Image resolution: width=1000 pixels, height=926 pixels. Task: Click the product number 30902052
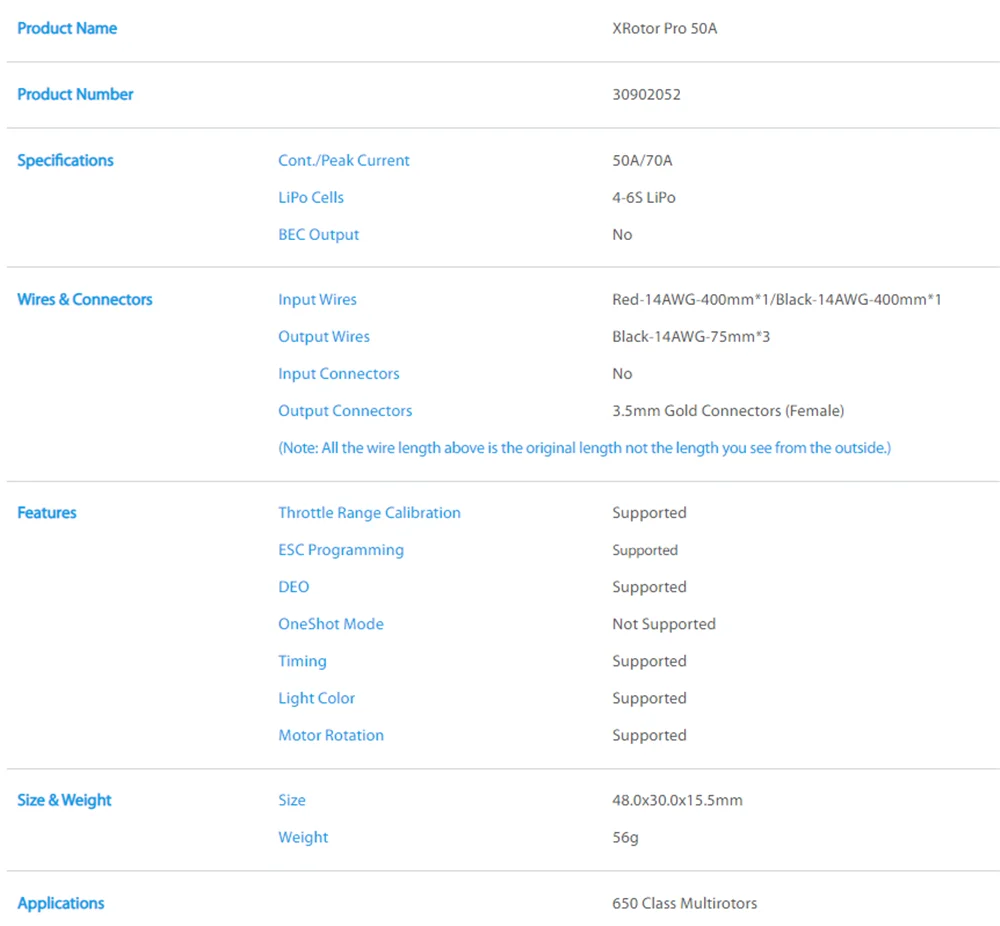pos(646,94)
